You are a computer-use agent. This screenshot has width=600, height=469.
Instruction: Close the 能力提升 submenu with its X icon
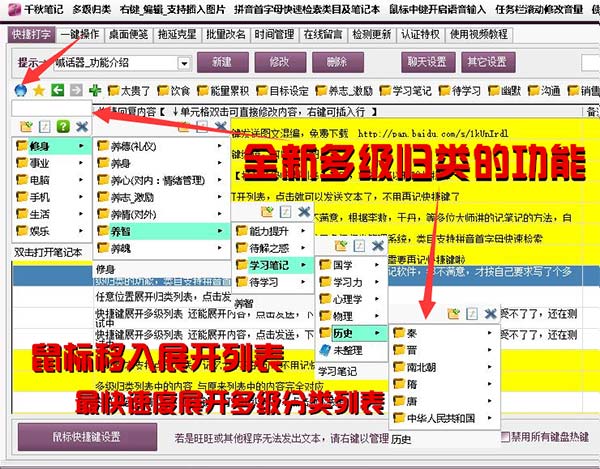(x=304, y=212)
